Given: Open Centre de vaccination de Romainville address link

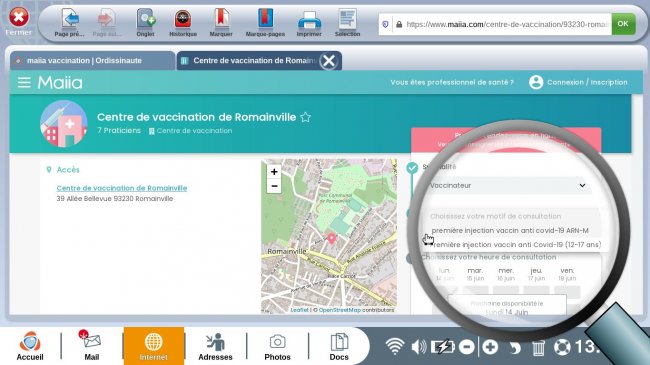Looking at the screenshot, I should (122, 188).
